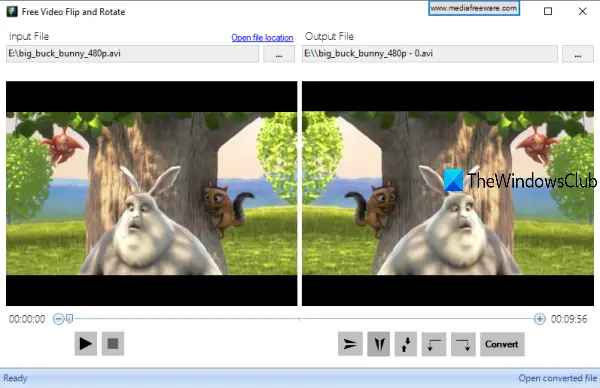Screen dimensions: 600x388
Task: Browse for input file with ellipsis button
Action: (x=279, y=54)
